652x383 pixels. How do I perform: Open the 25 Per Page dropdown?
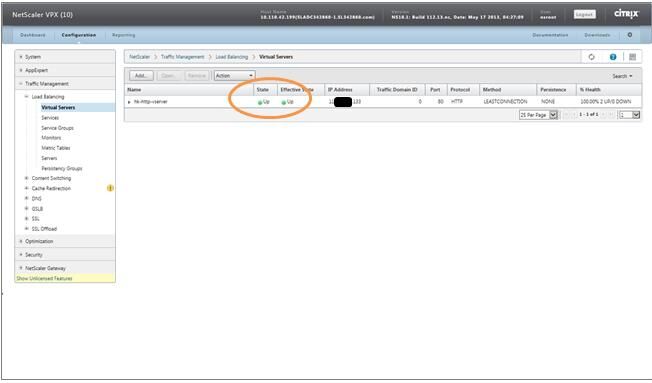(538, 115)
